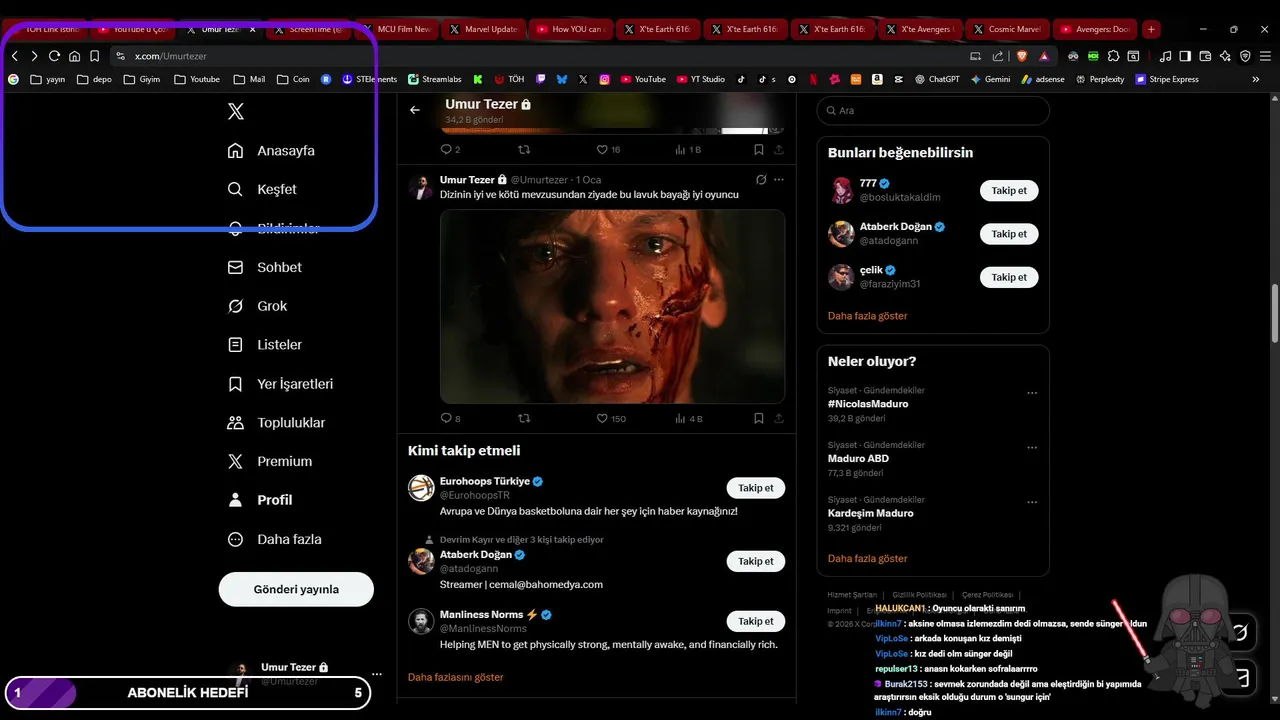The height and width of the screenshot is (720, 1280).
Task: Follow Eurohoops Türkiye with Takip et
Action: (756, 488)
